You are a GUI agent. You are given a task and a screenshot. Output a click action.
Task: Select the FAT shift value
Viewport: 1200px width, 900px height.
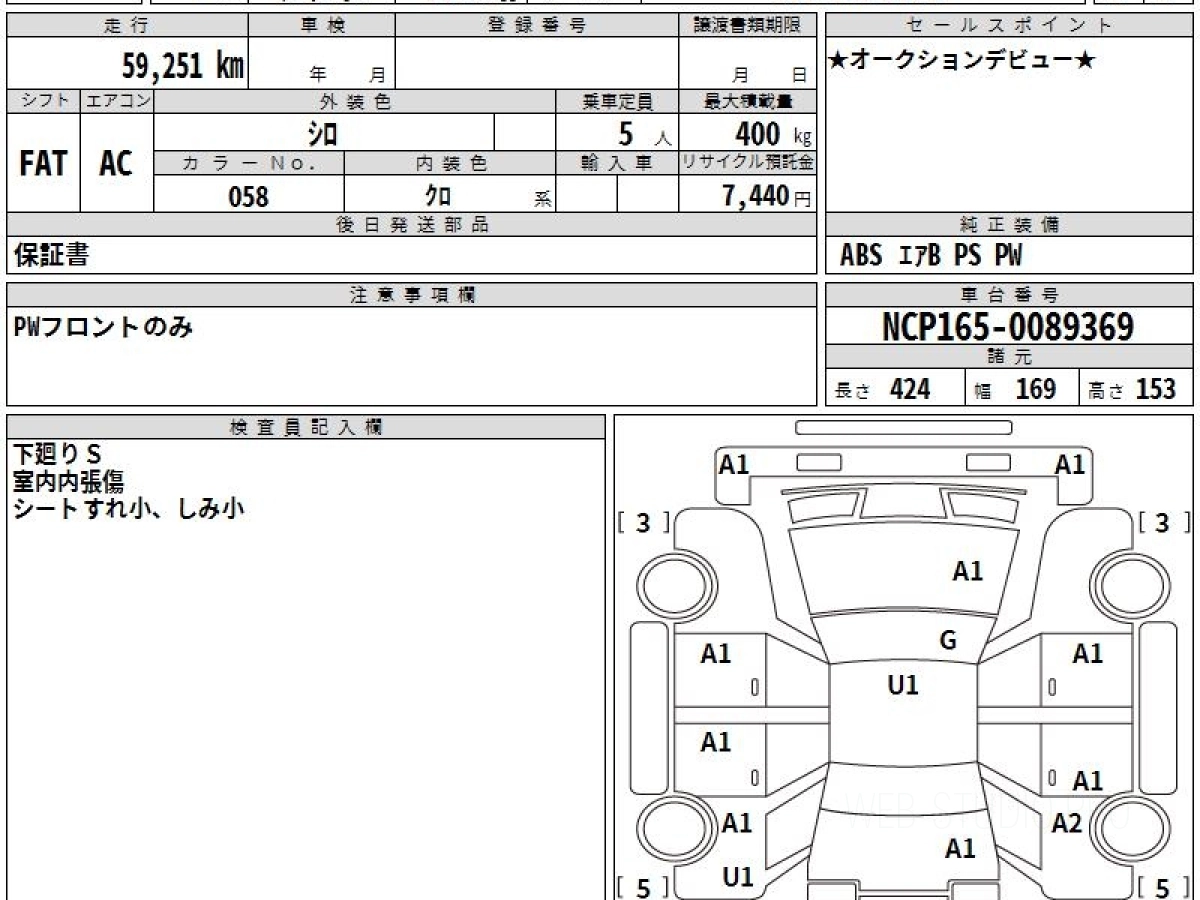(x=43, y=164)
